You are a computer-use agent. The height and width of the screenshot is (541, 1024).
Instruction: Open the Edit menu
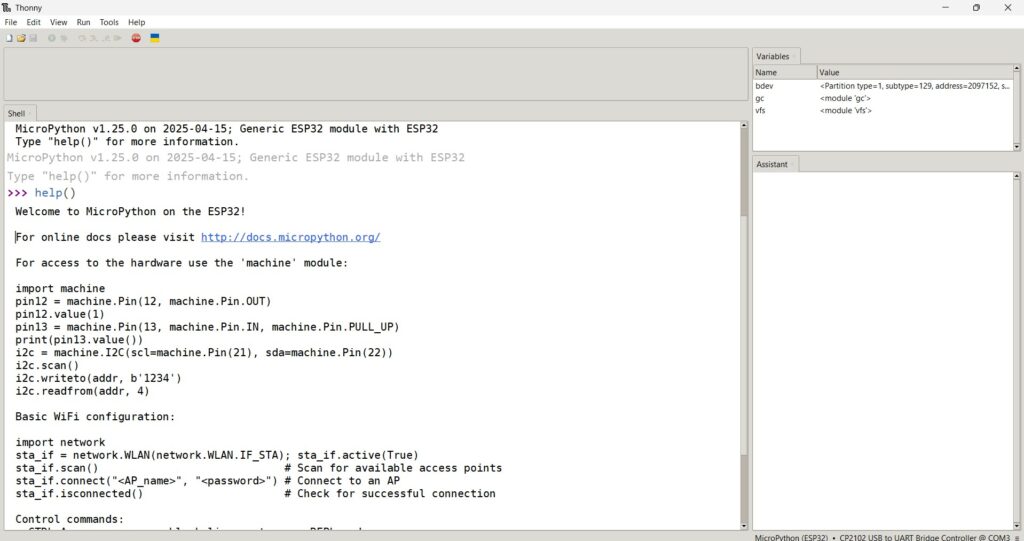tap(33, 22)
